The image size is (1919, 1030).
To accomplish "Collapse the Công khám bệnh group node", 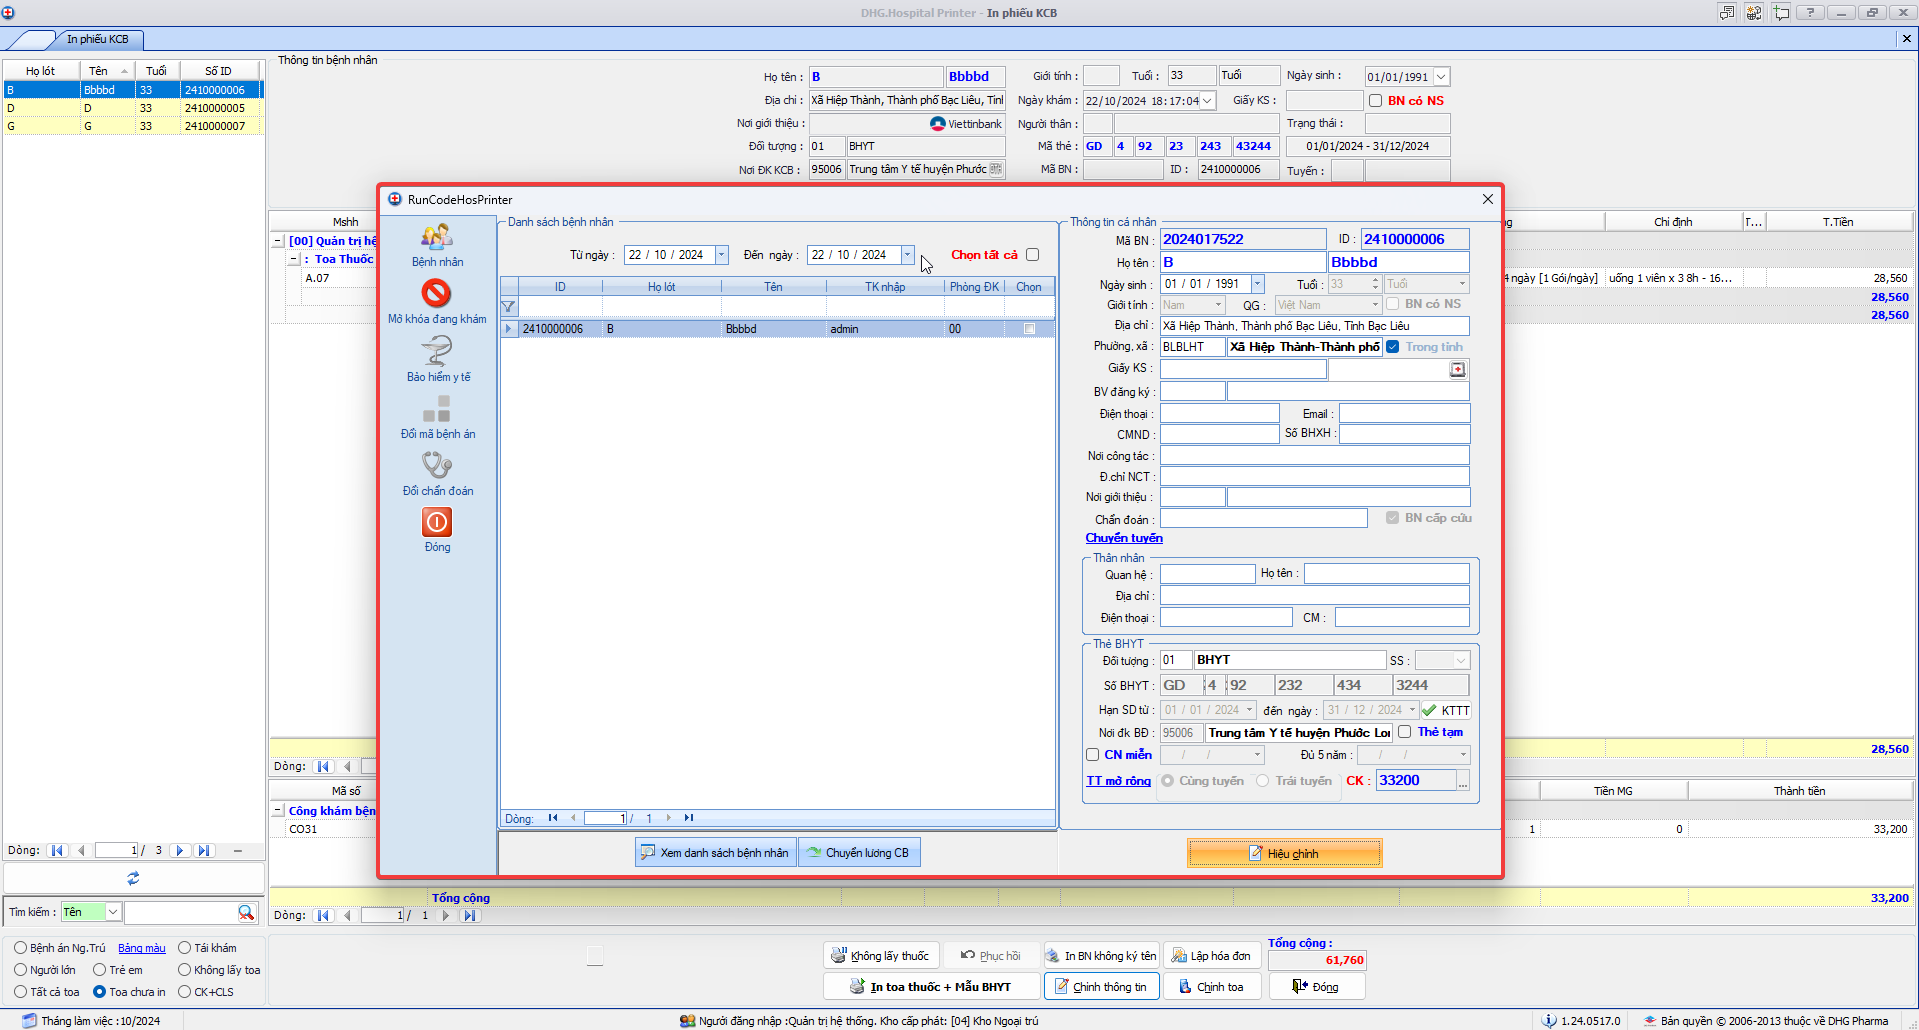I will pyautogui.click(x=278, y=811).
